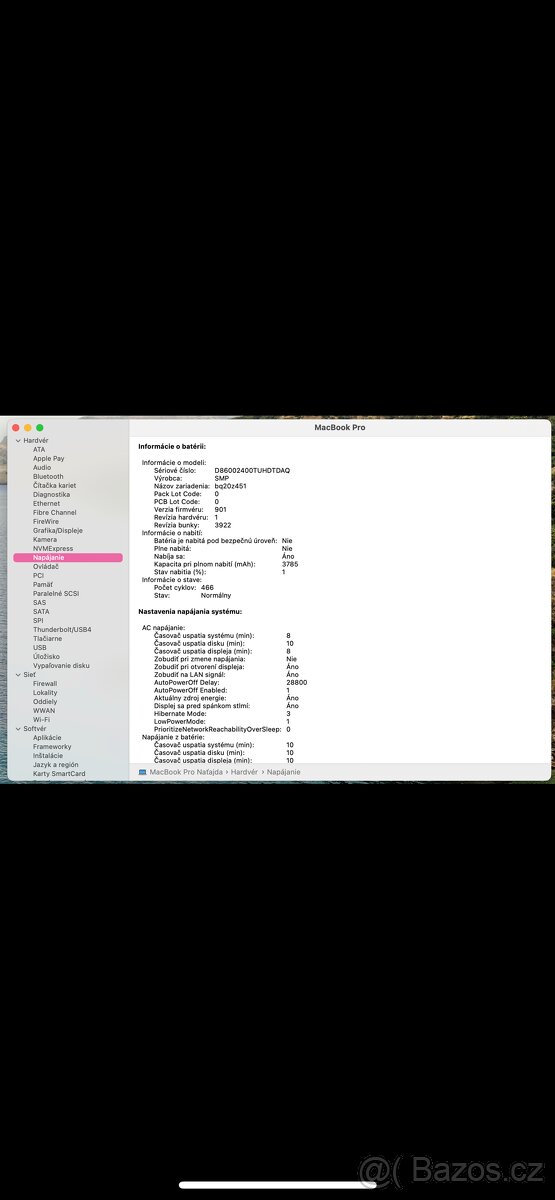This screenshot has width=555, height=1200.
Task: Click the green zoom window button
Action: click(x=39, y=428)
